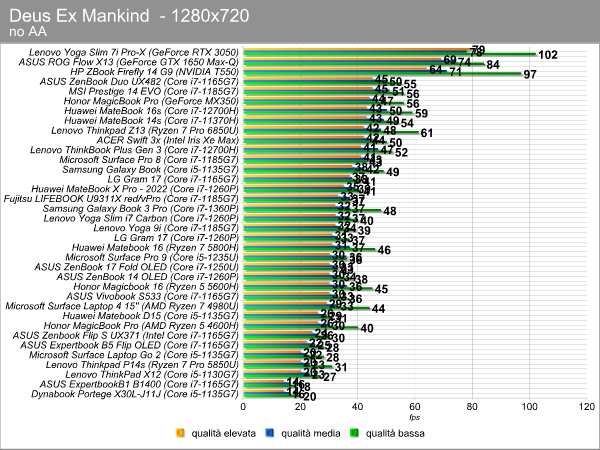Select ASUS Zenbook Flip S UX371 label
Screen dimensions: 600x450
tap(126, 336)
